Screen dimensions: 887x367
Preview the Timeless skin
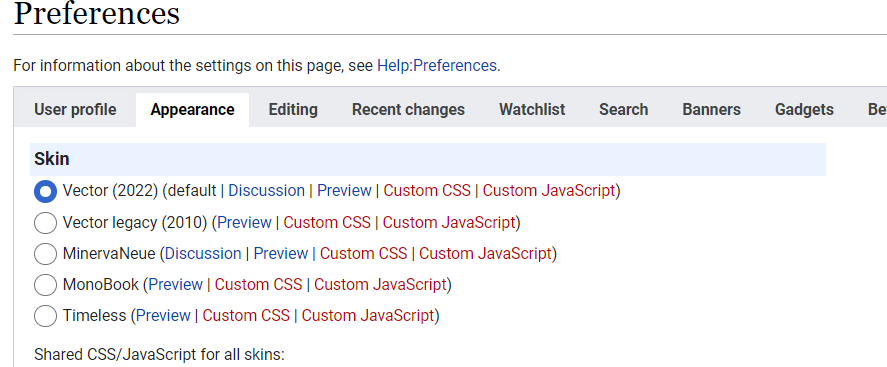pyautogui.click(x=163, y=316)
